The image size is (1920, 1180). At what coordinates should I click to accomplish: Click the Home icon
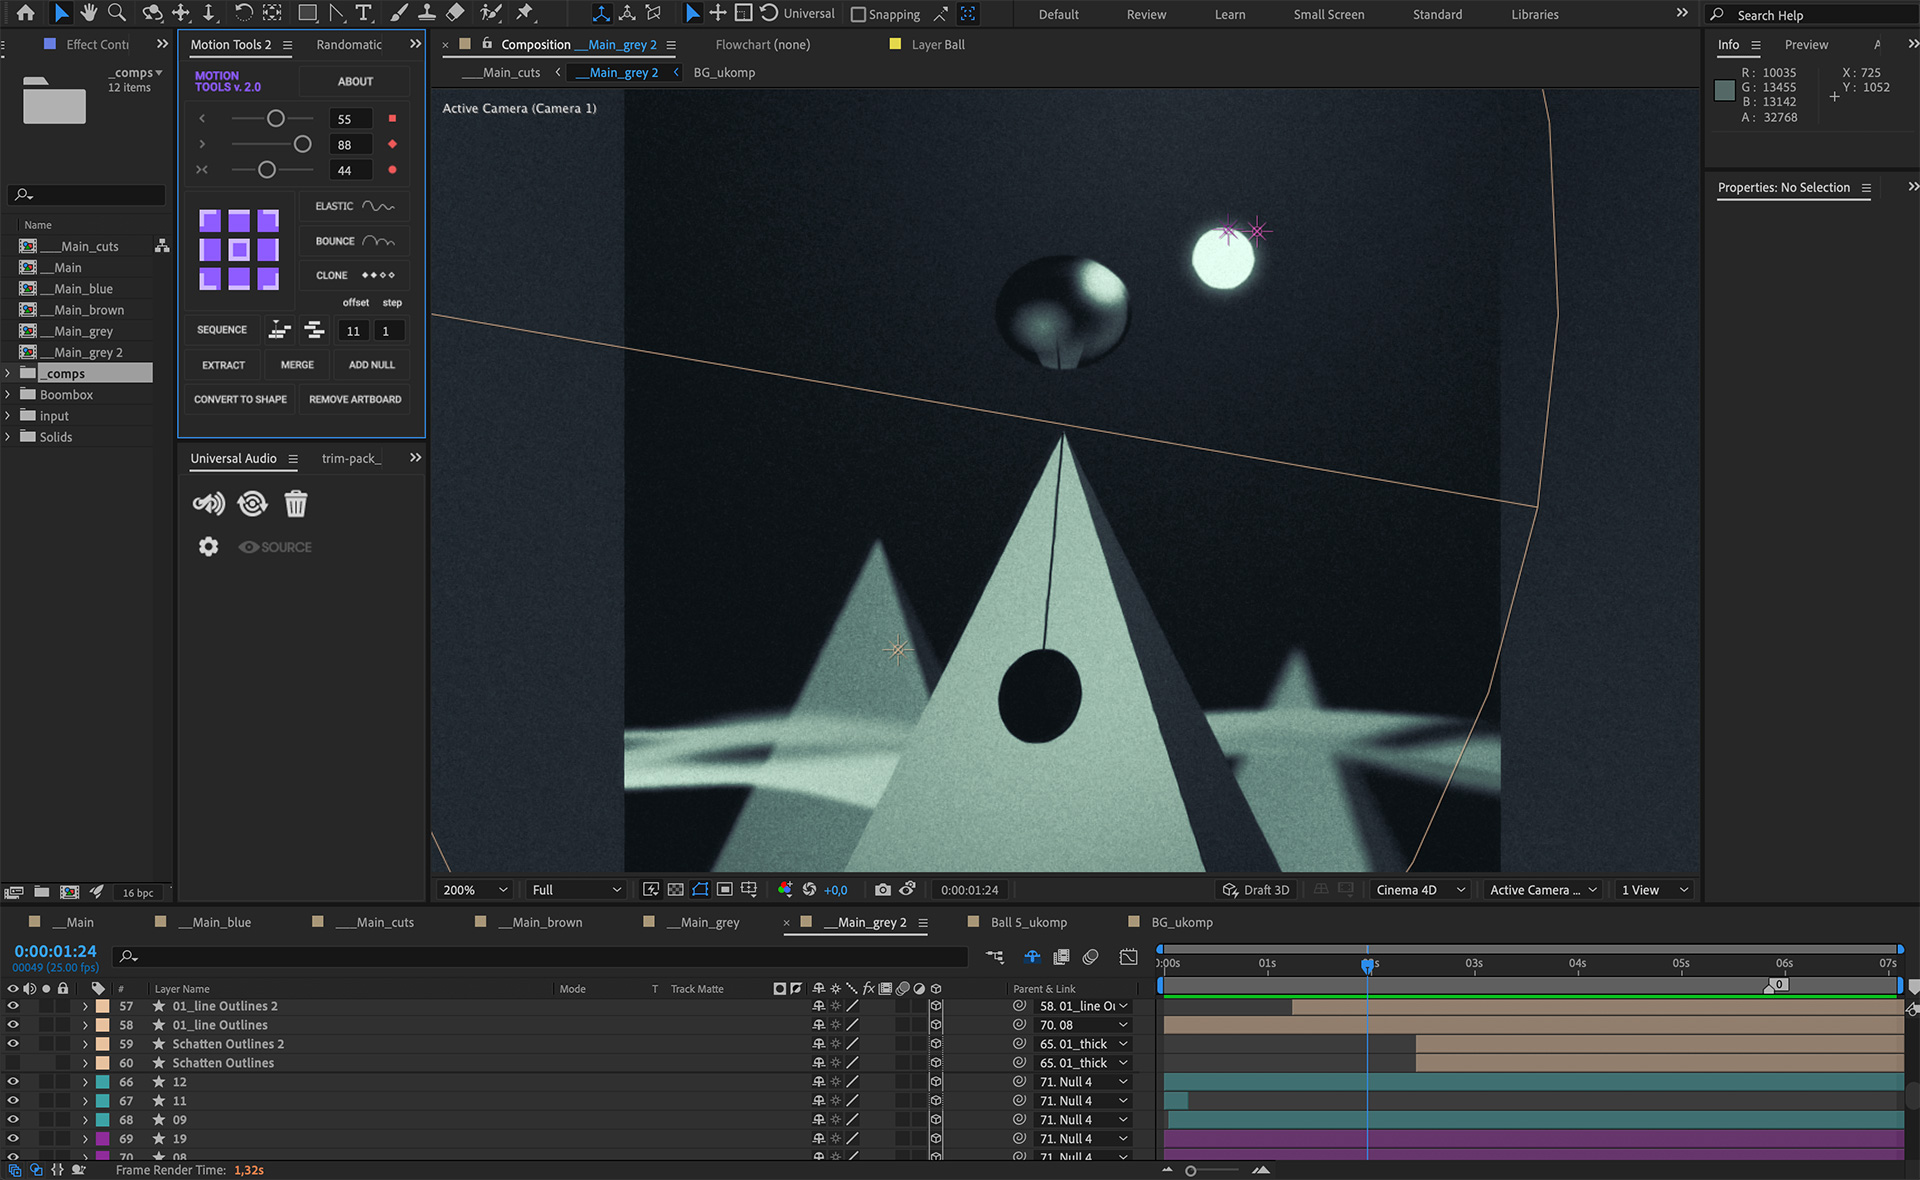[x=26, y=13]
